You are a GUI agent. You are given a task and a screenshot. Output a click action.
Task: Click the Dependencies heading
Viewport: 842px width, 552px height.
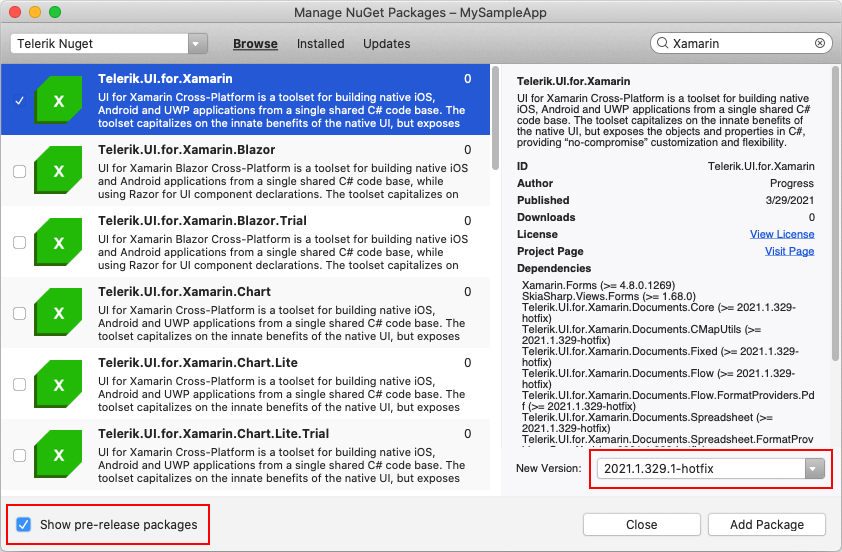click(x=554, y=268)
